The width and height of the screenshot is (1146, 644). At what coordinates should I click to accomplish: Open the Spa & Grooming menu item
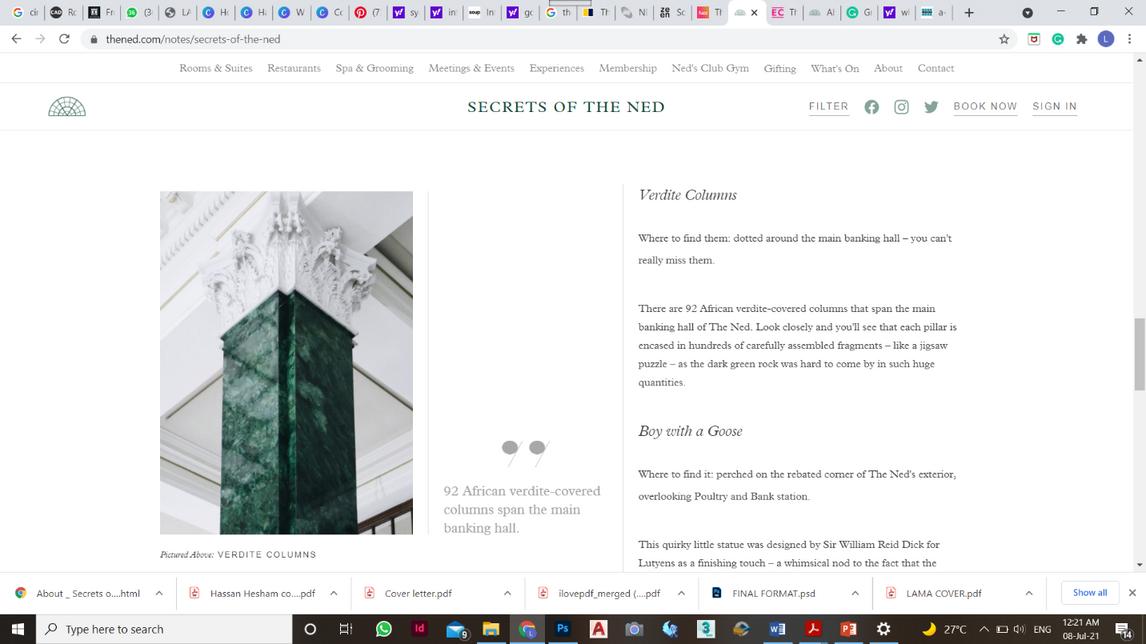click(x=374, y=68)
